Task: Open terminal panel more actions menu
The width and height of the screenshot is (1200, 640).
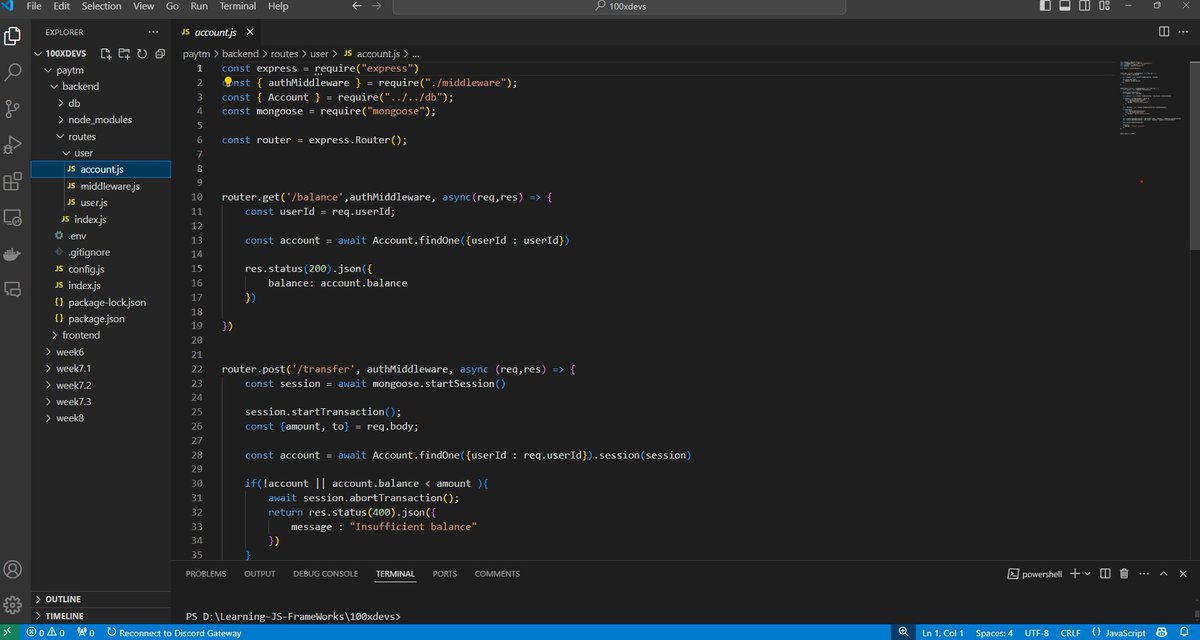Action: (1144, 574)
